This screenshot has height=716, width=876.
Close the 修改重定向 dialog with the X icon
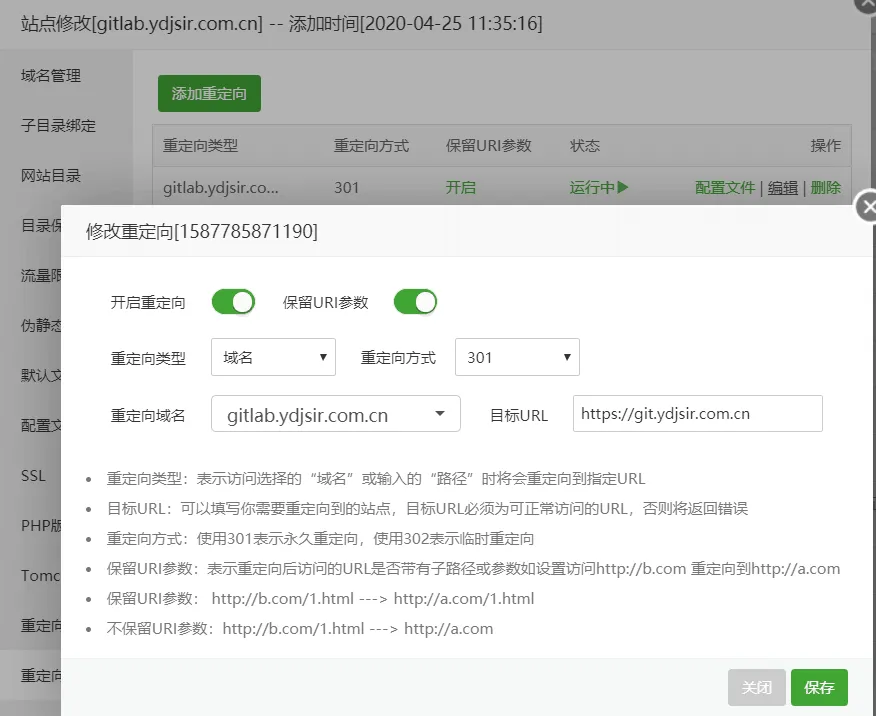point(867,207)
